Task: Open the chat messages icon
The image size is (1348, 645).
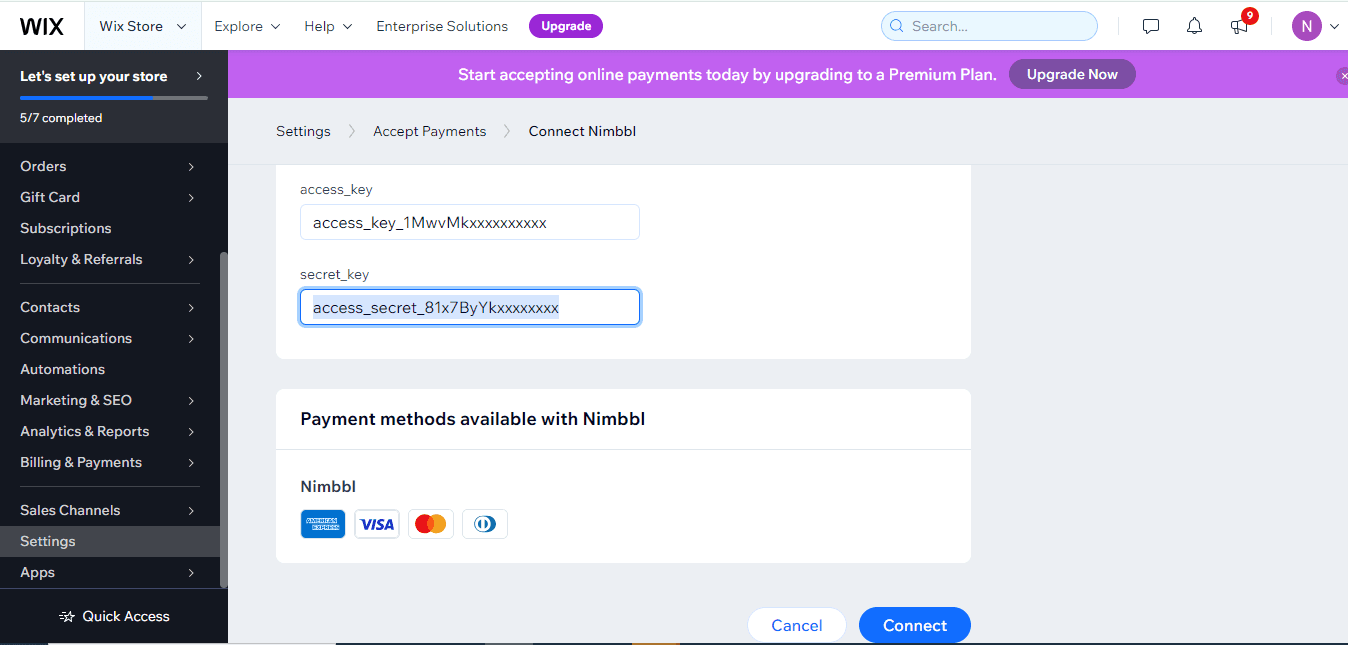Action: click(1151, 27)
